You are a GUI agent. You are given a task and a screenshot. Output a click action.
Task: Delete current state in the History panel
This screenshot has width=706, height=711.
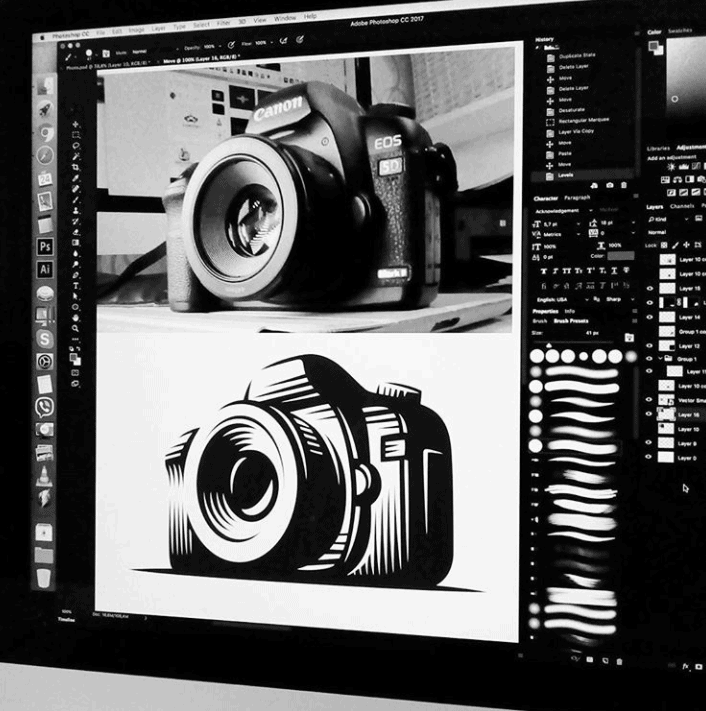(x=624, y=185)
